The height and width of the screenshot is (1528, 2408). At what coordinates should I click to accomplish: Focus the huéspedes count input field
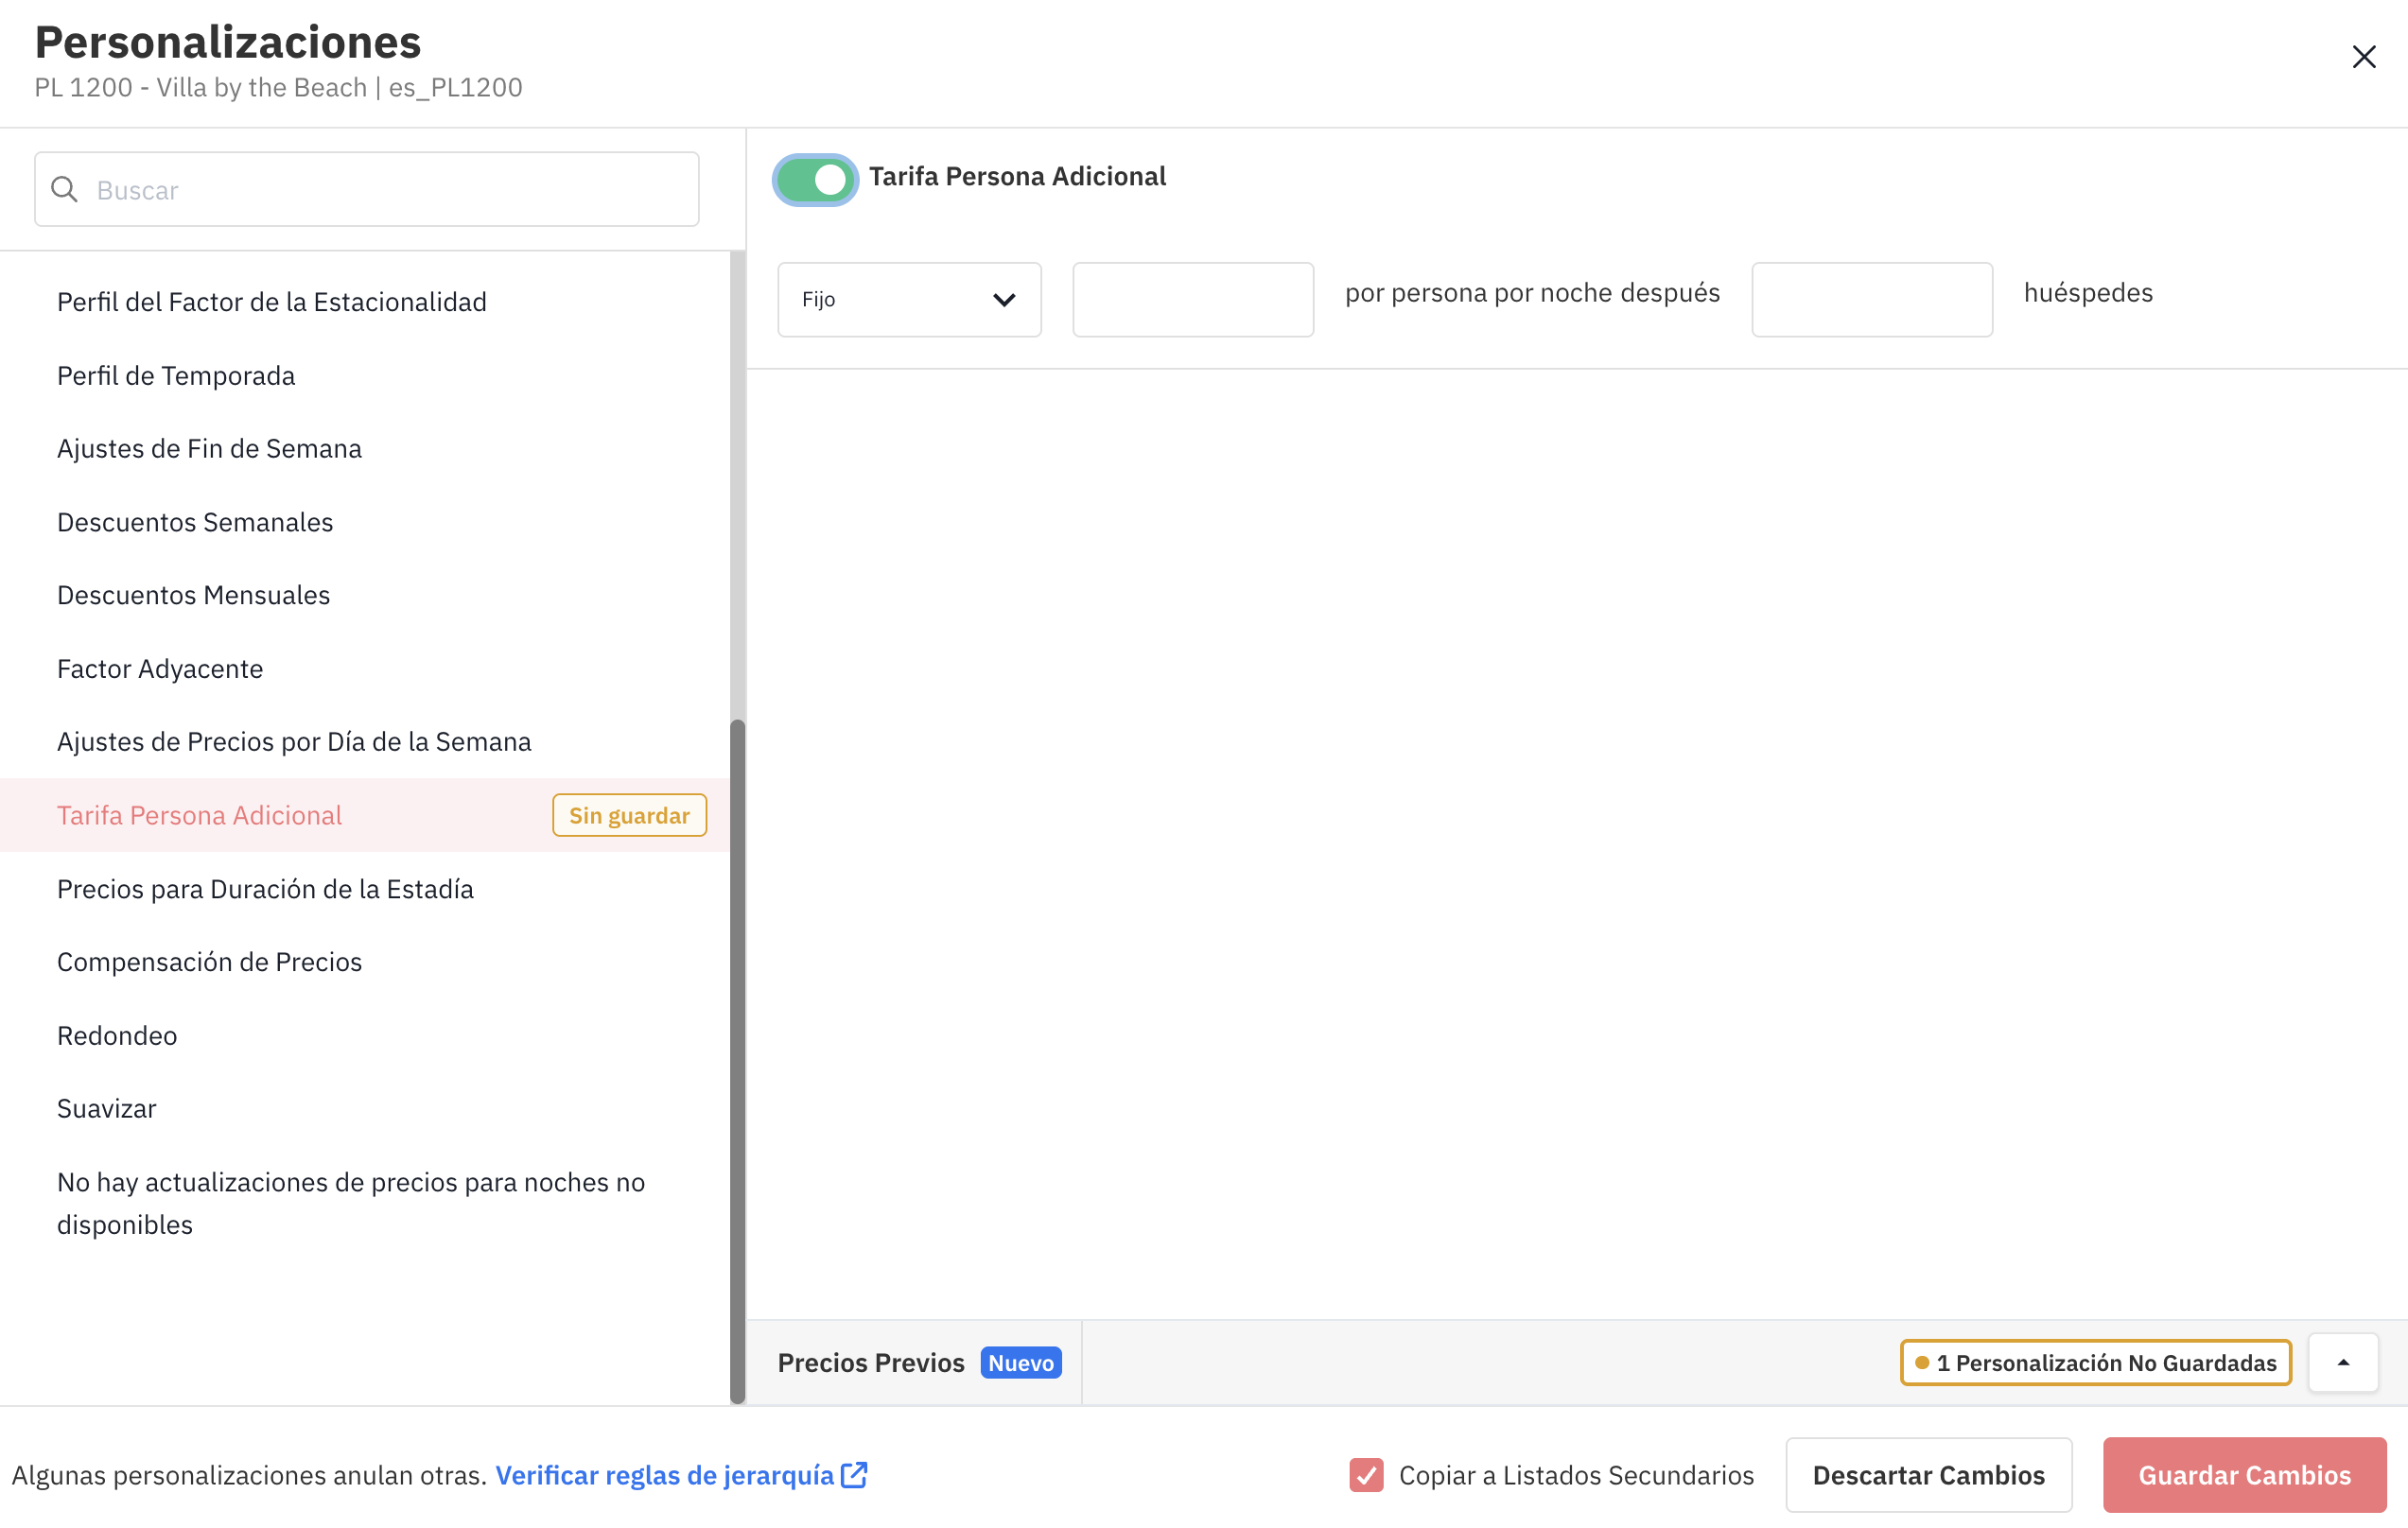click(x=1871, y=299)
